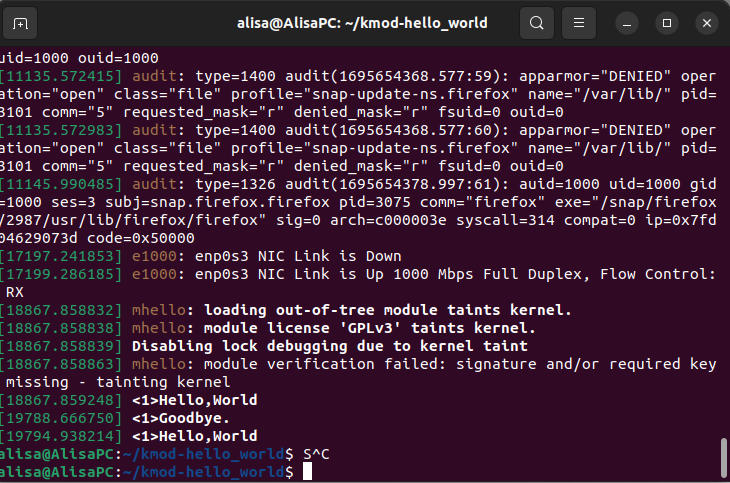Open the hamburger main menu
The image size is (730, 483).
coord(579,23)
